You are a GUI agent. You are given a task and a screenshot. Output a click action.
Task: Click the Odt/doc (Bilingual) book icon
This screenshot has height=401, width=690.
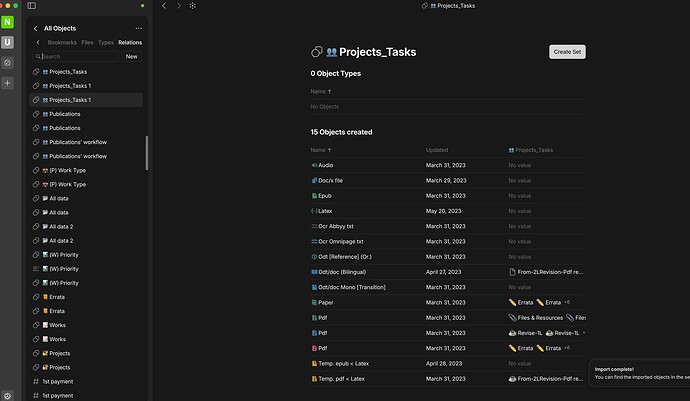click(x=314, y=272)
